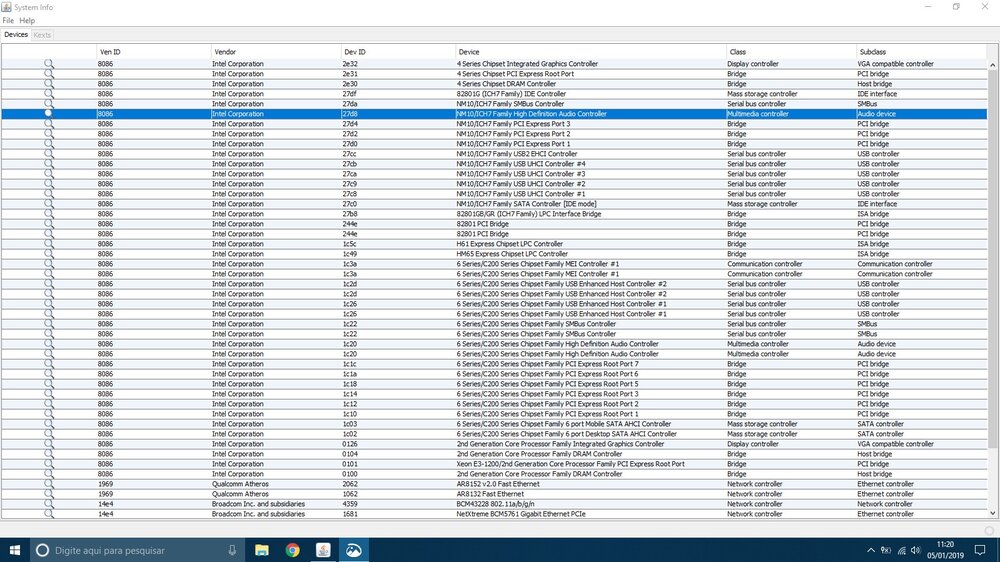Open the File menu
Image resolution: width=1000 pixels, height=562 pixels.
coord(8,20)
